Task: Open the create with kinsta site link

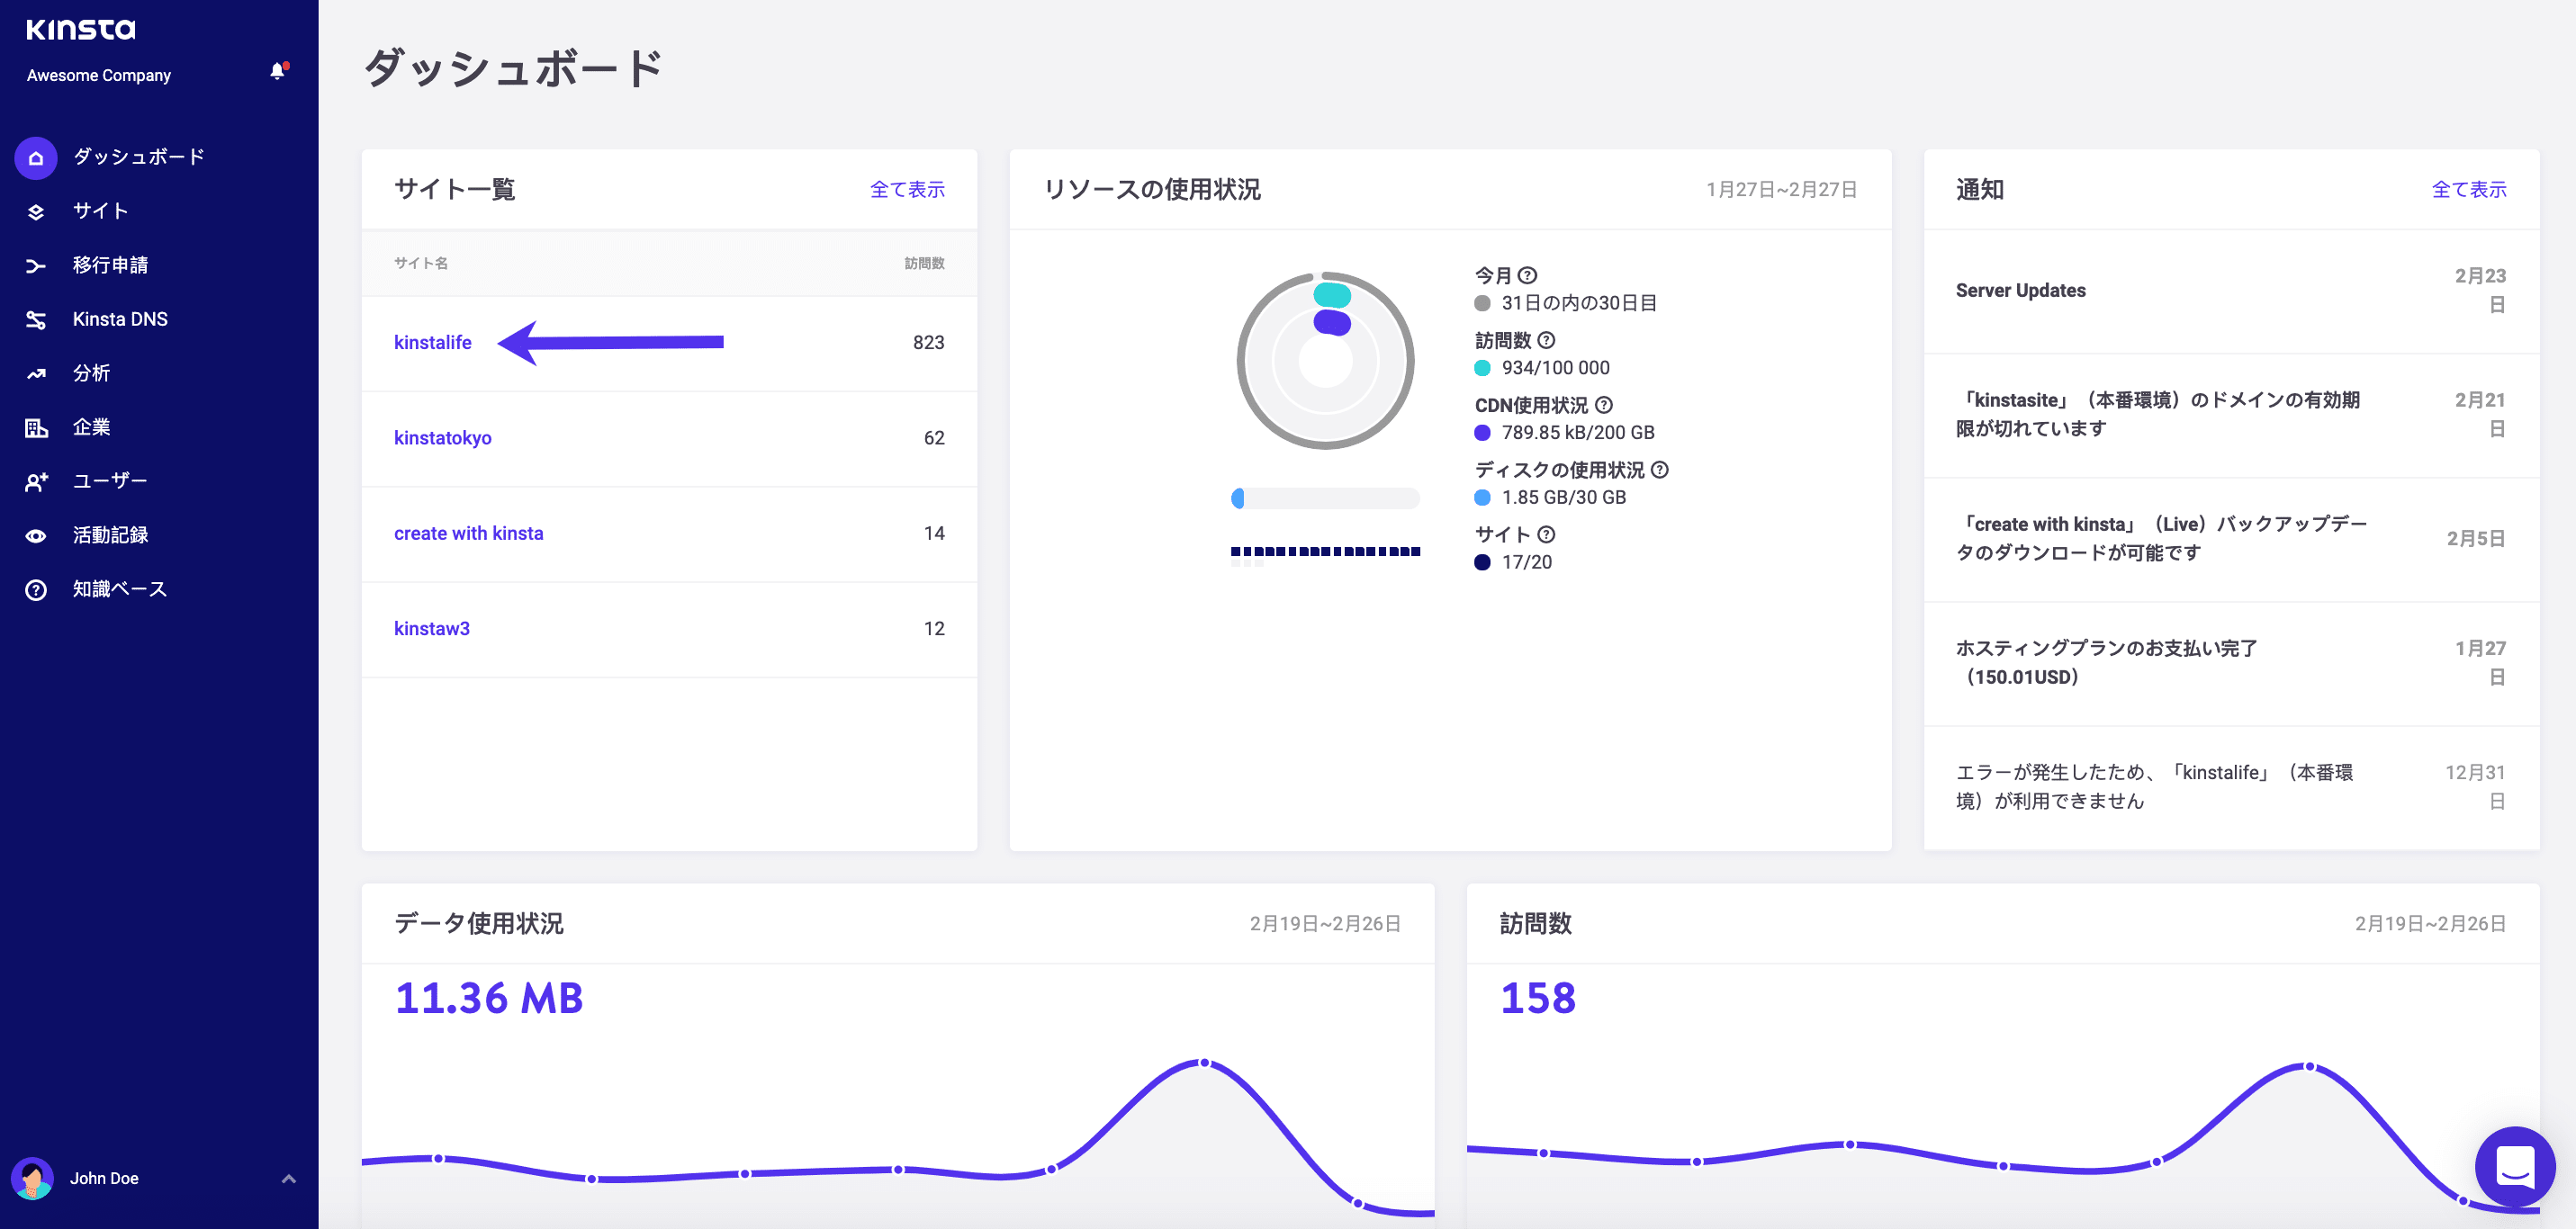Action: [468, 533]
